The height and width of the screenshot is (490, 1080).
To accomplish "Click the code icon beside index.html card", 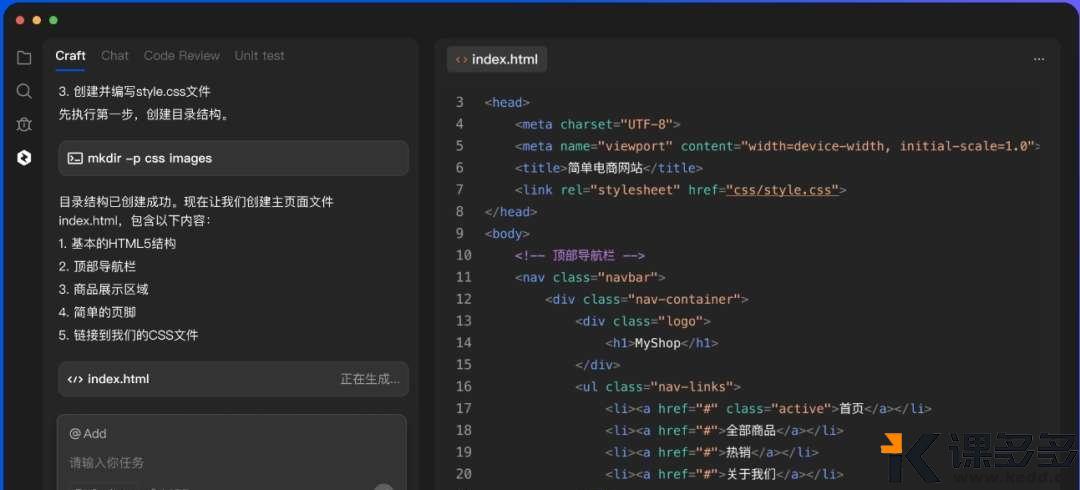I will tap(75, 379).
